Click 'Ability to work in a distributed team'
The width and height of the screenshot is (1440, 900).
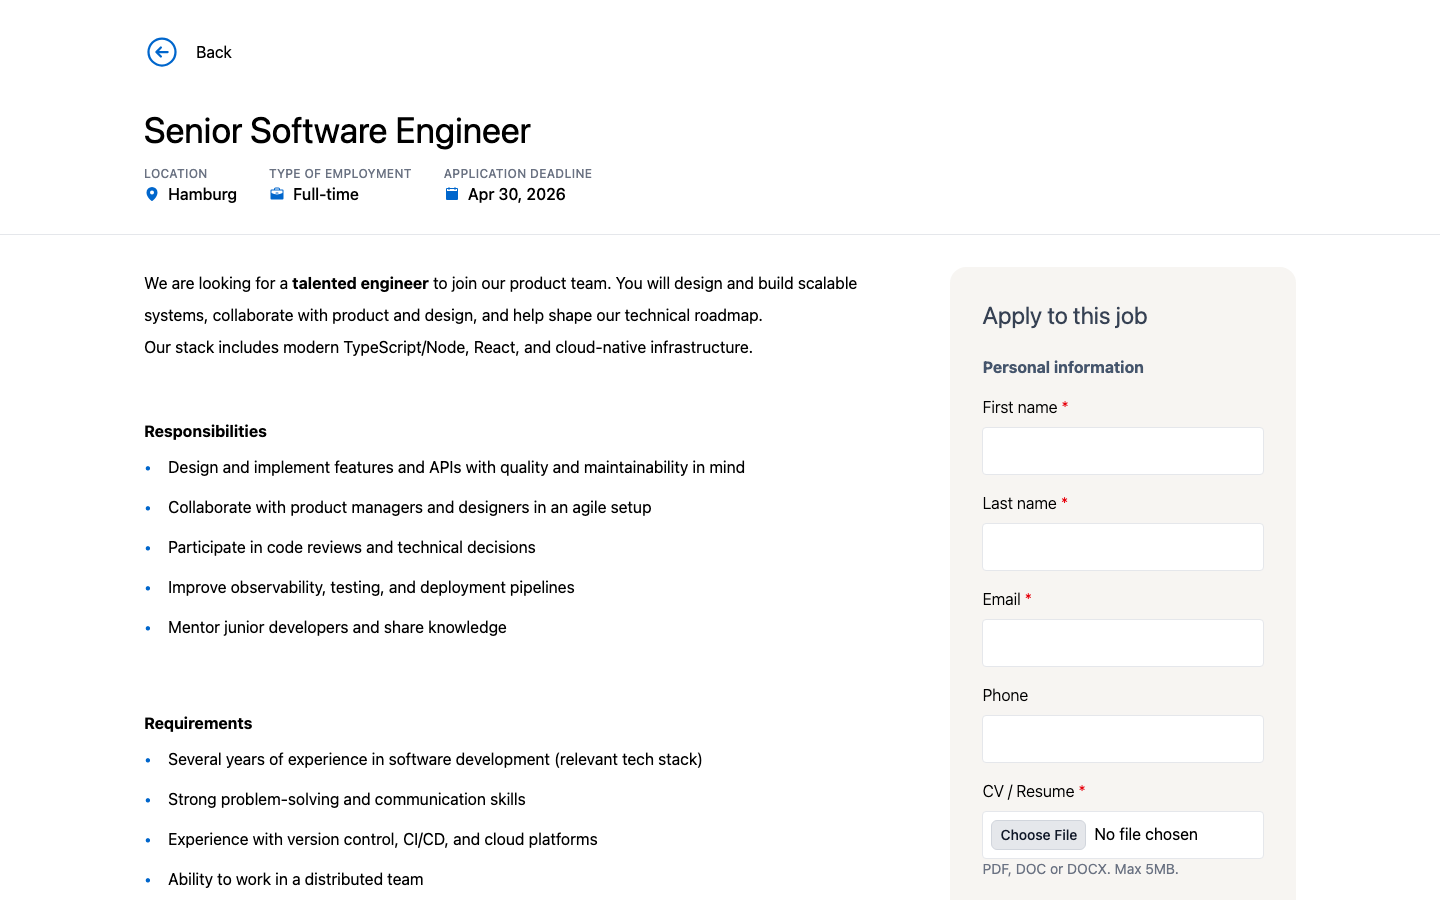pyautogui.click(x=296, y=879)
